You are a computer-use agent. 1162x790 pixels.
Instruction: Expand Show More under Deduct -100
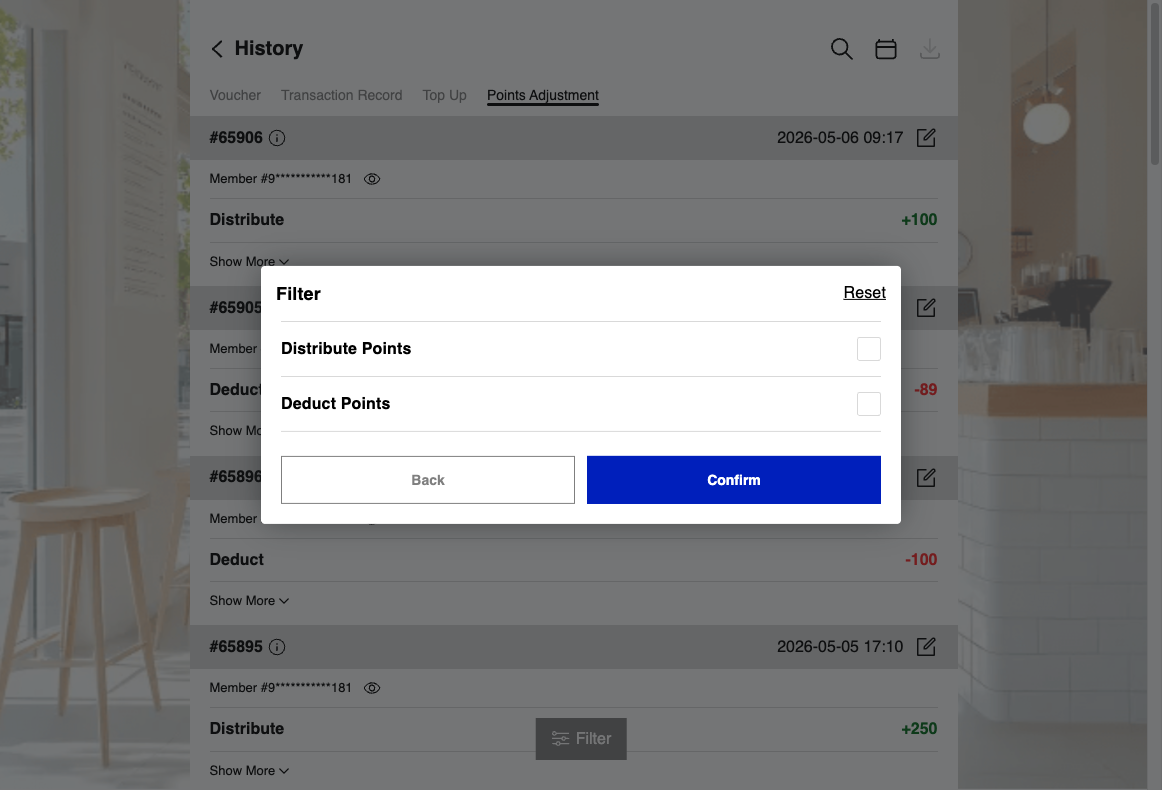[x=249, y=601]
